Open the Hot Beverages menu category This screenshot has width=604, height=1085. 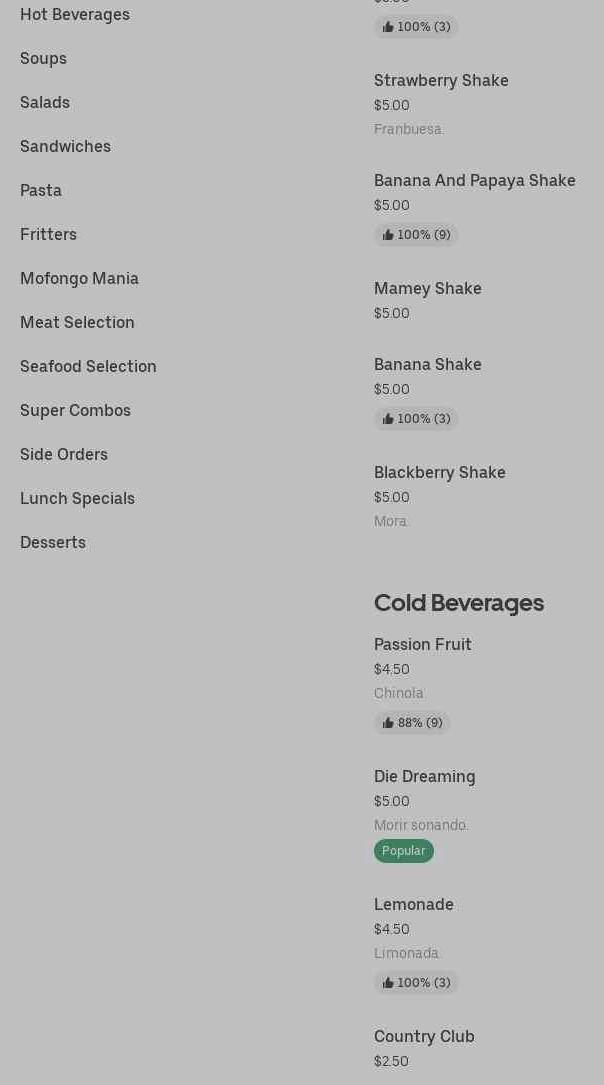75,14
